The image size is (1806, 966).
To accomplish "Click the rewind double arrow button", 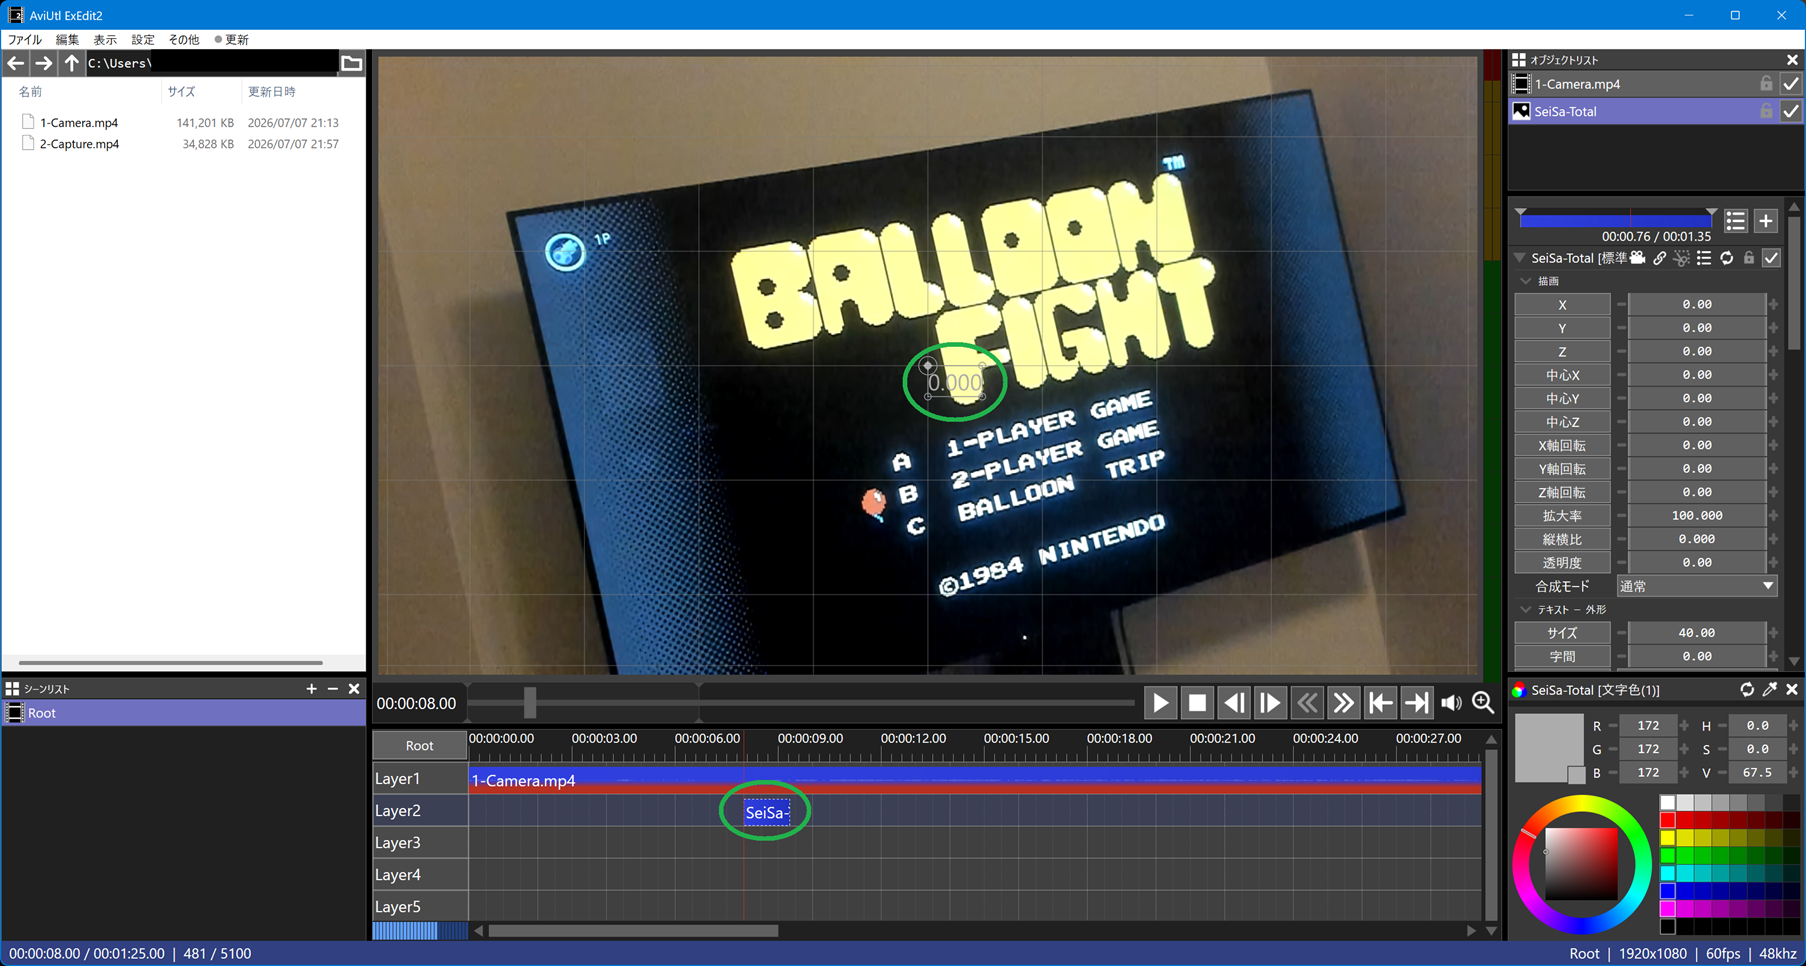I will [x=1307, y=703].
